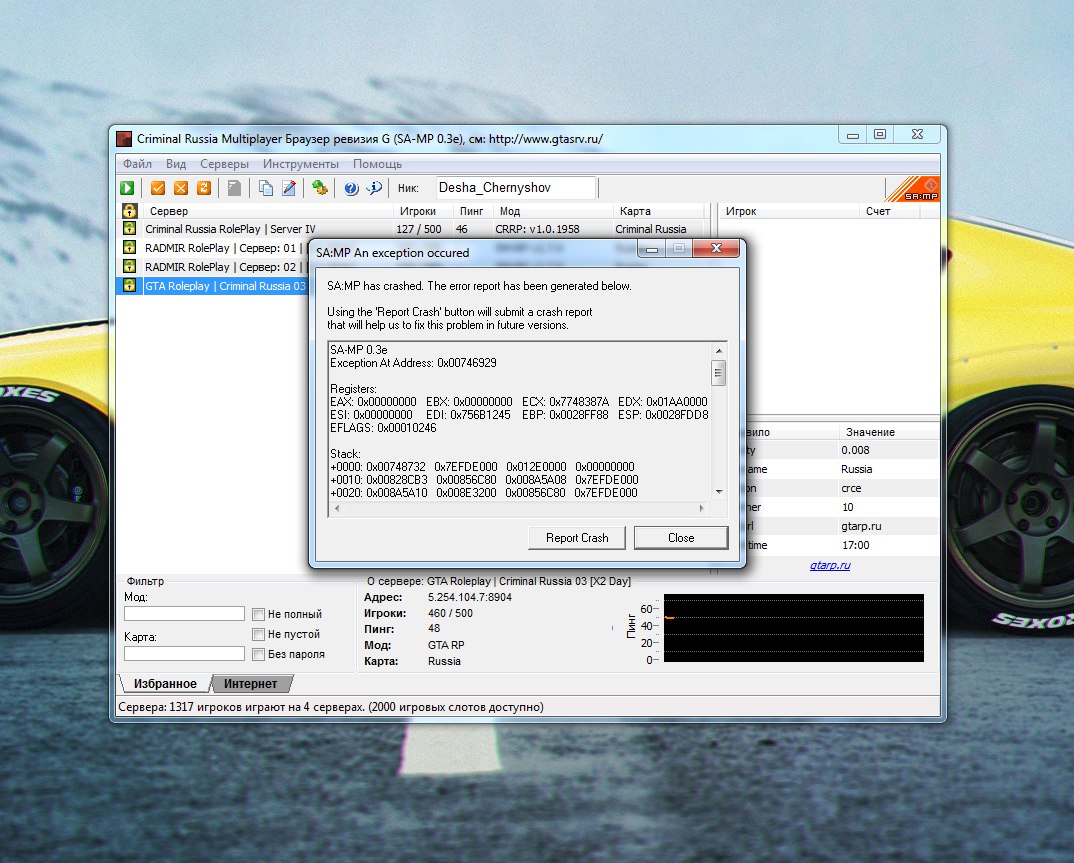The width and height of the screenshot is (1074, 863).
Task: Click the Copy Server Info pages icon
Action: [266, 188]
